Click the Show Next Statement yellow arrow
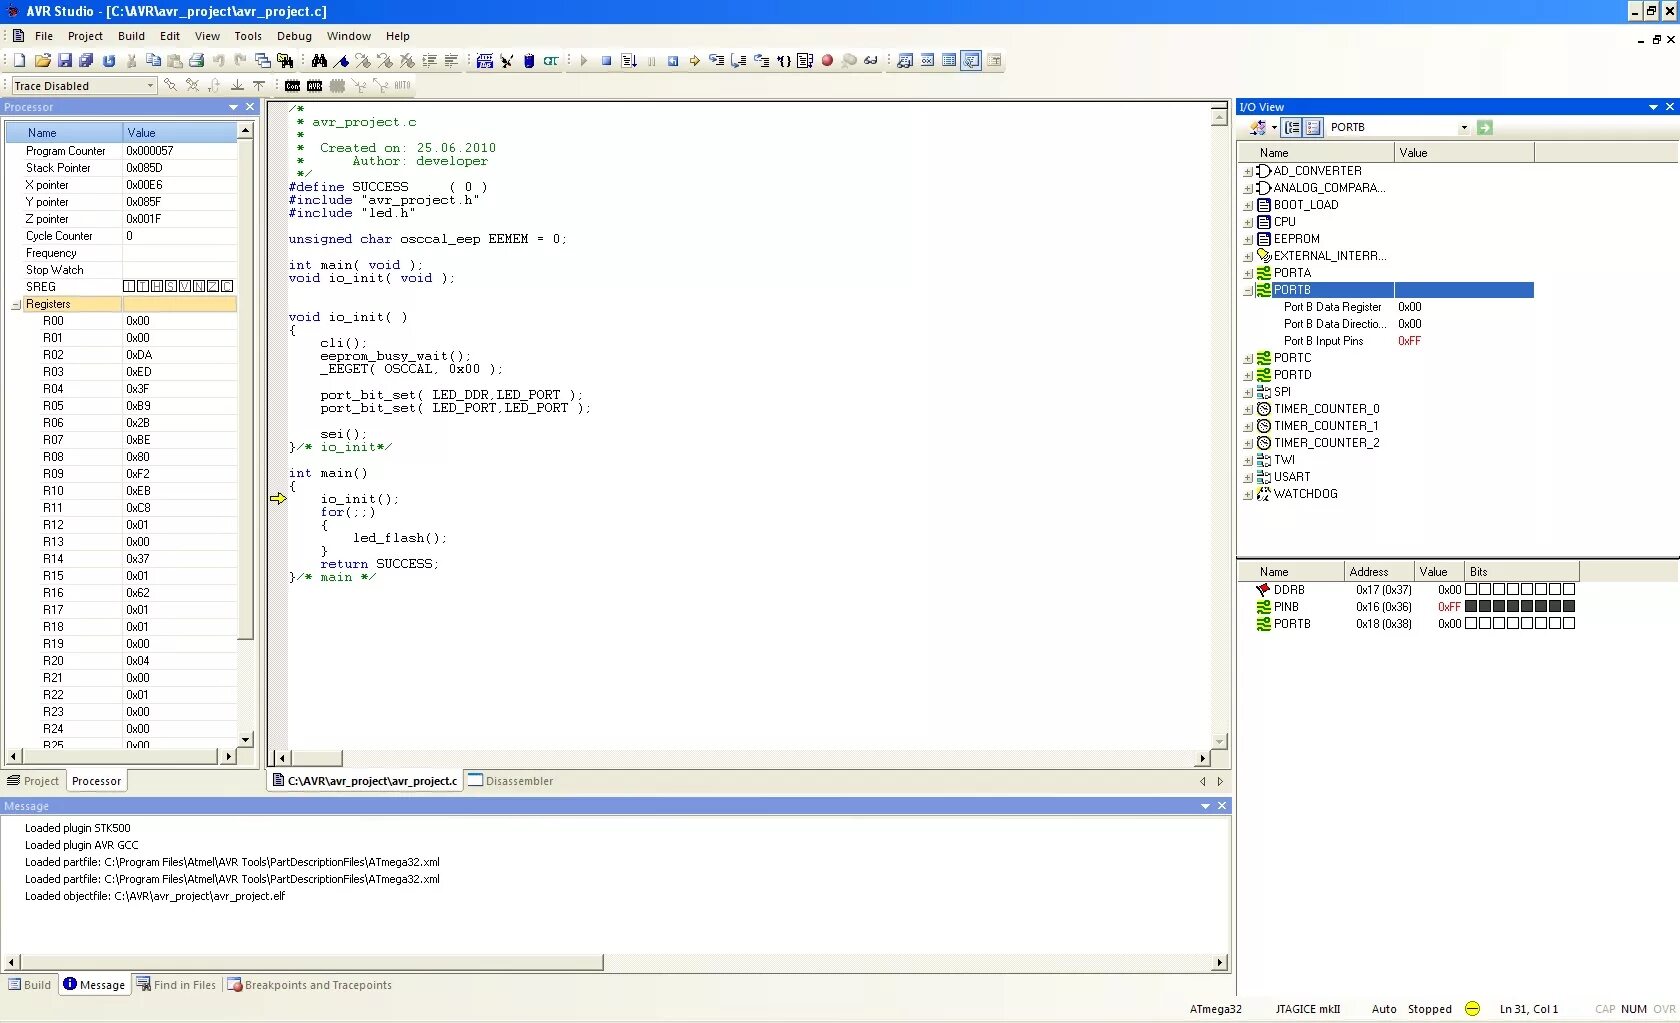 694,61
